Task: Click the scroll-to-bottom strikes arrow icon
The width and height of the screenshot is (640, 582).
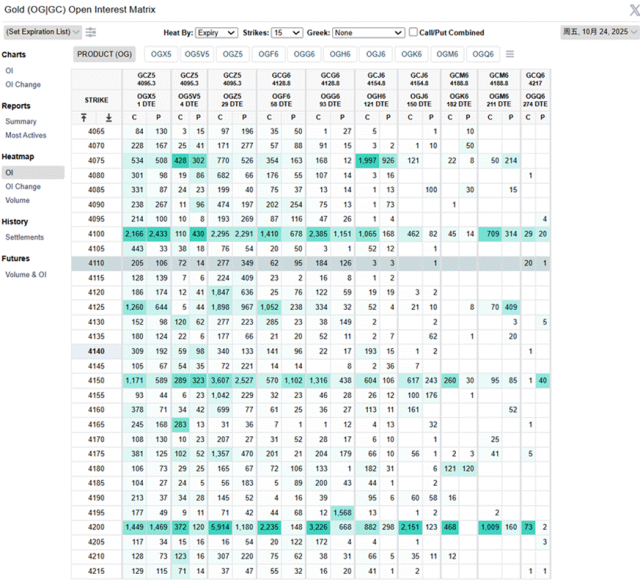Action: (108, 117)
